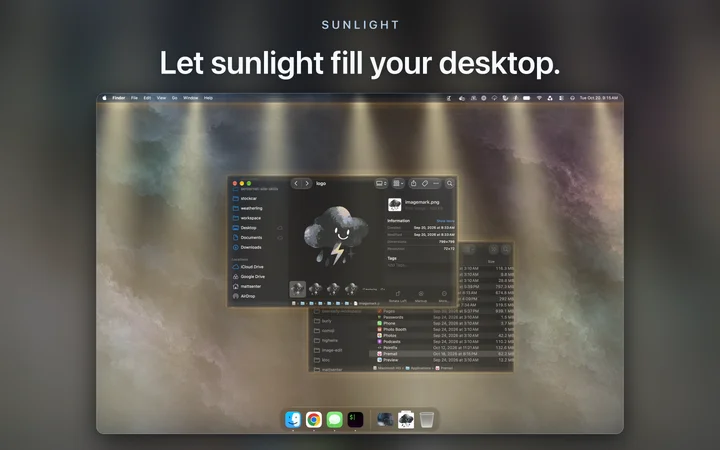Screen dimensions: 720x450
Task: Go back in logo Finder window
Action: [x=296, y=183]
